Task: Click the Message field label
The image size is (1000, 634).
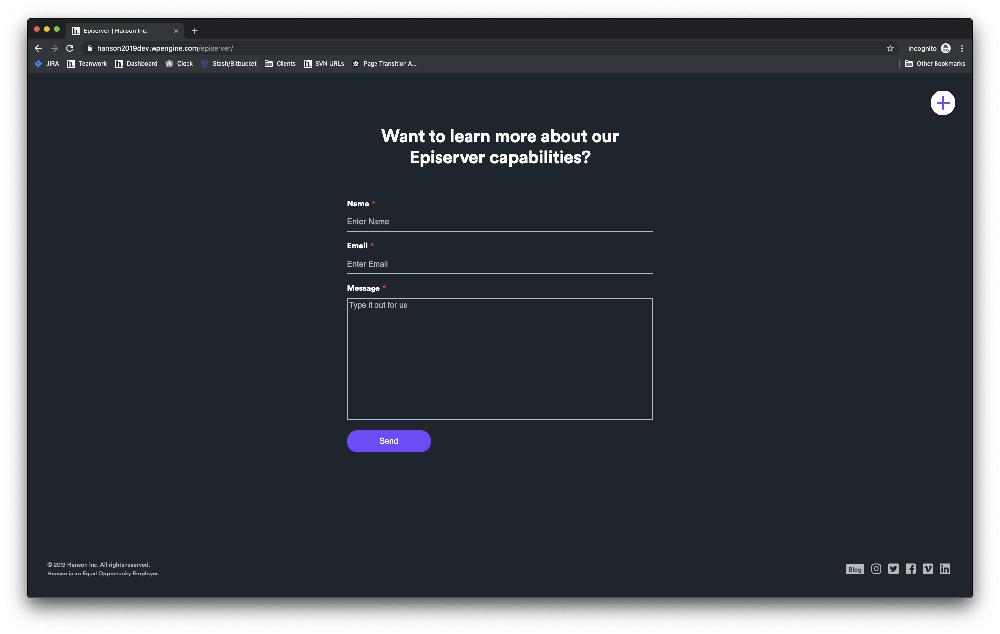Action: point(364,288)
